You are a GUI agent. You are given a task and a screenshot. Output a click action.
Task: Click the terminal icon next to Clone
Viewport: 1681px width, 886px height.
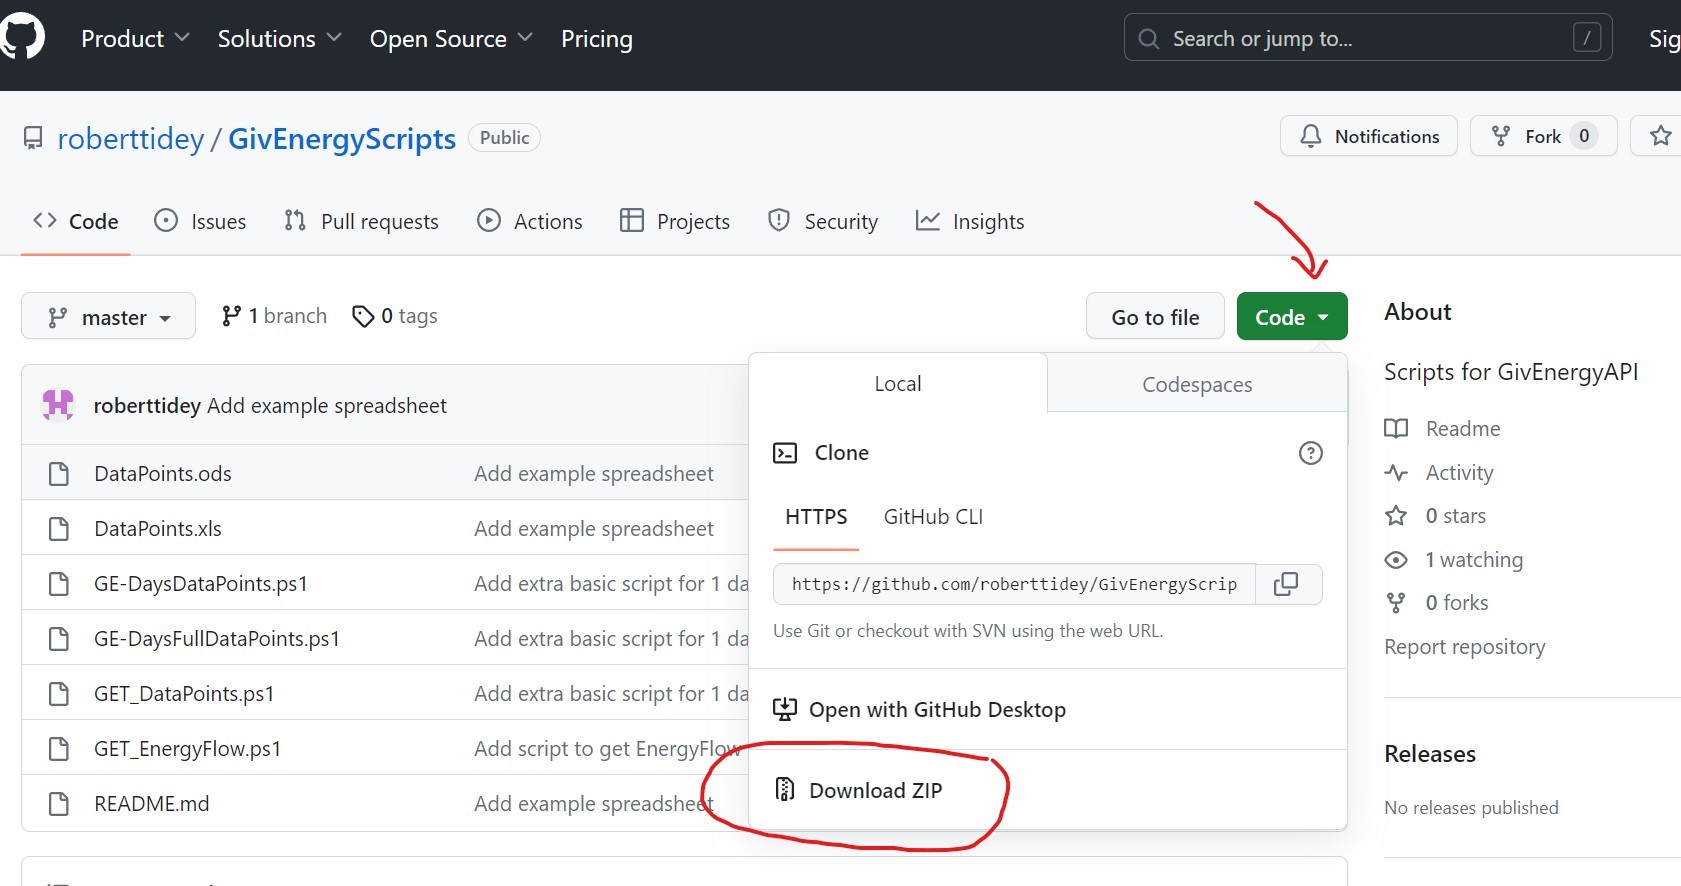pos(785,453)
